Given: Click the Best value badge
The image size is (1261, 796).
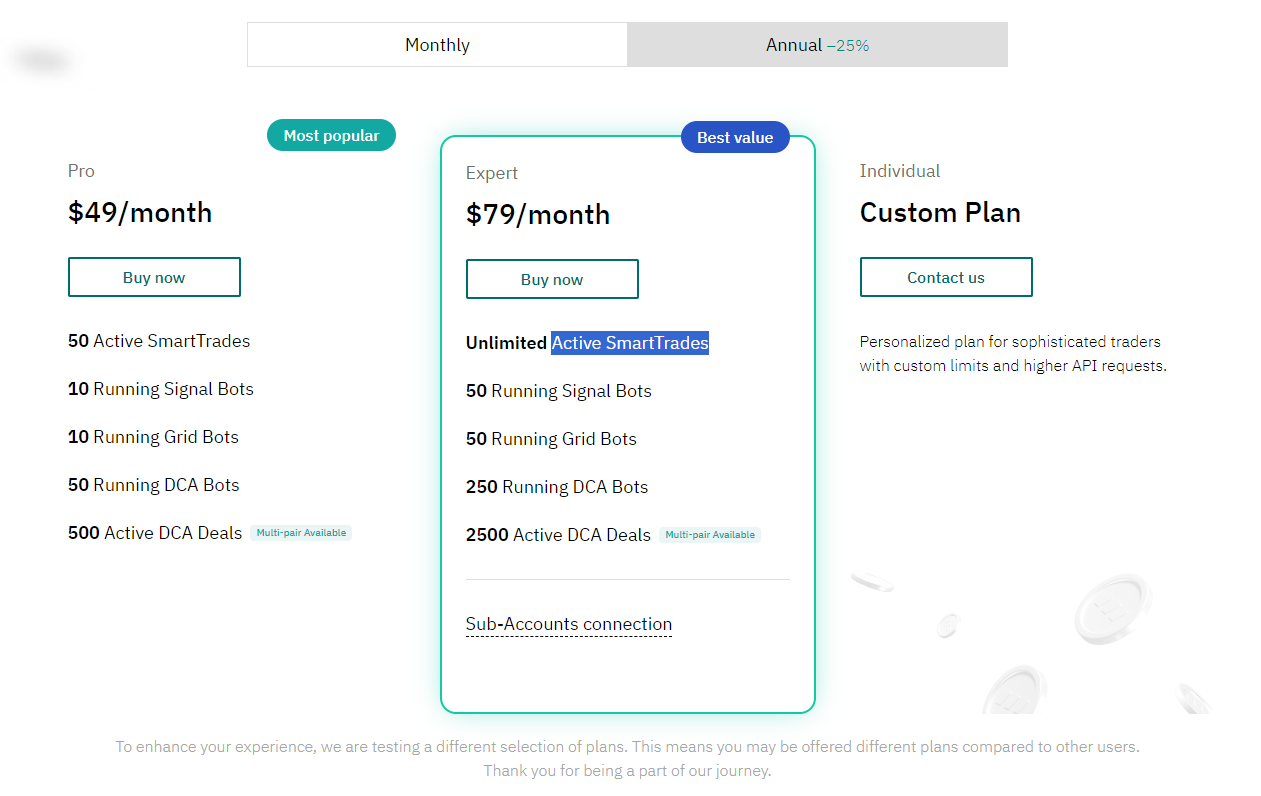Looking at the screenshot, I should click(735, 138).
